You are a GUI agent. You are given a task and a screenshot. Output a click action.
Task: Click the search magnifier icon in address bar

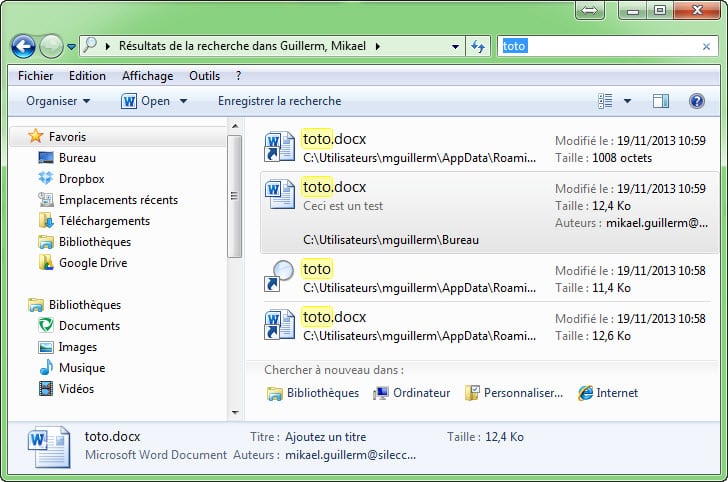(x=90, y=46)
